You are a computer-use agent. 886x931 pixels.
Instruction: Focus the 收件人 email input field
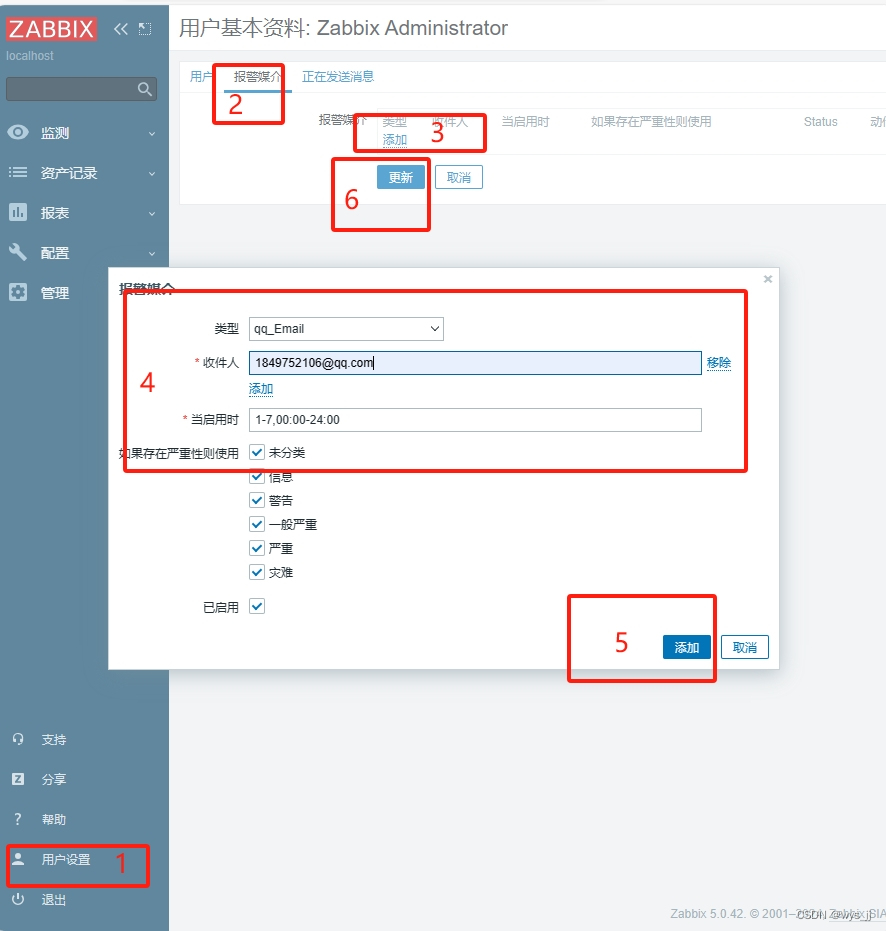[x=475, y=363]
